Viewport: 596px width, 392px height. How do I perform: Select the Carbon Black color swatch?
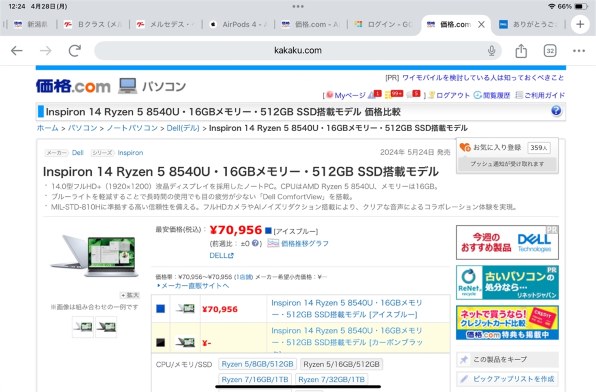tap(160, 342)
